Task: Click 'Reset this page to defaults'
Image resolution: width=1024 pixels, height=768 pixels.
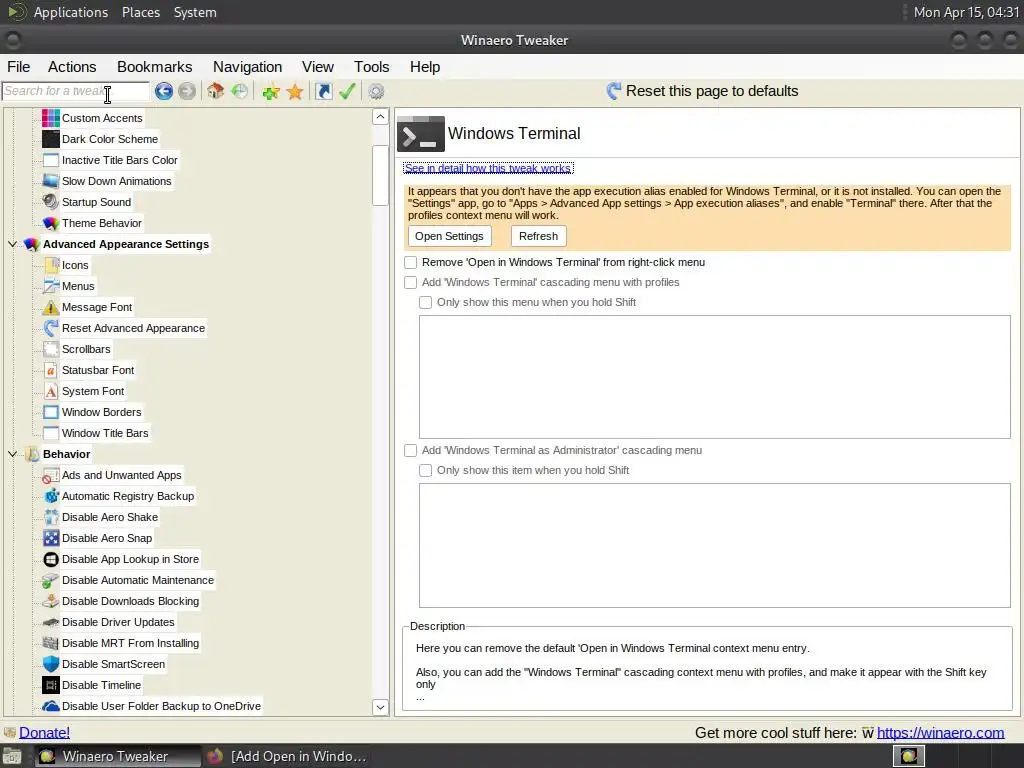Action: click(702, 91)
